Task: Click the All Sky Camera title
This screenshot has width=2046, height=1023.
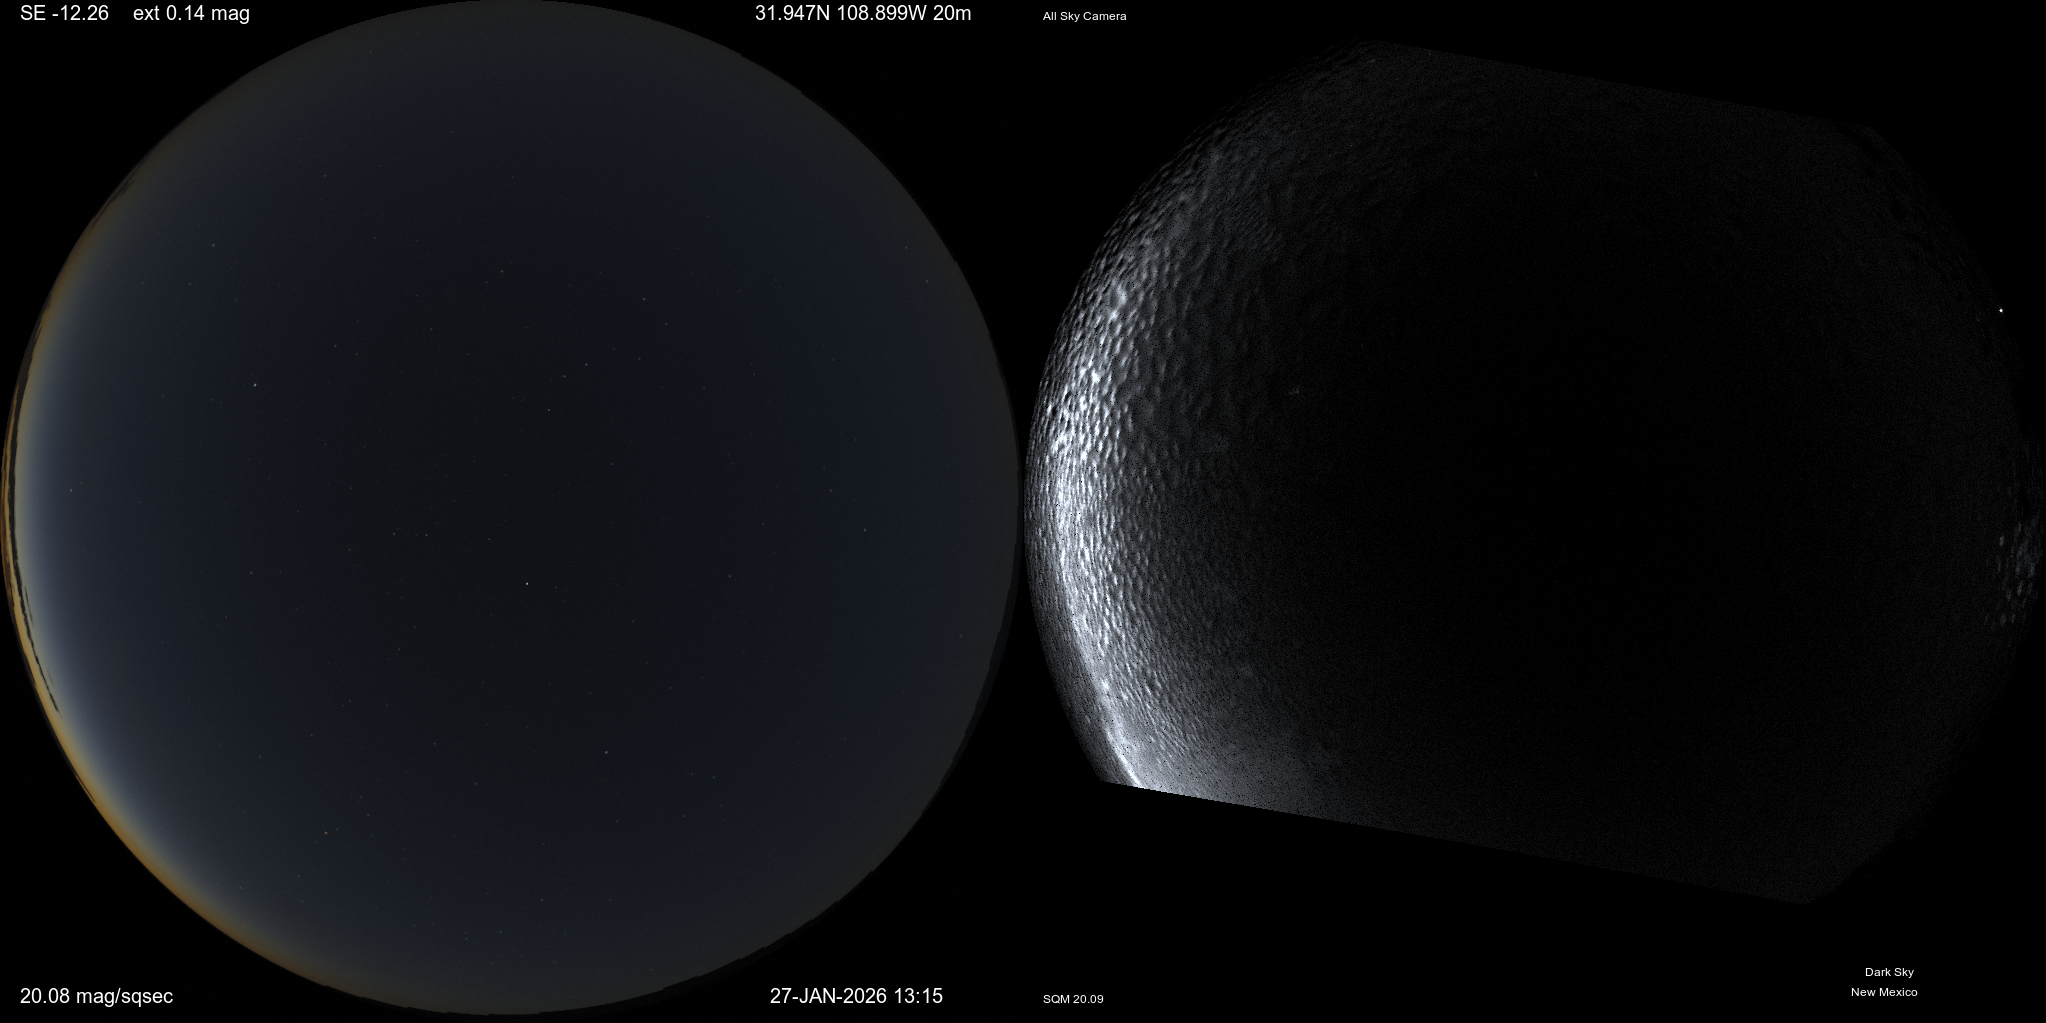Action: point(1084,16)
